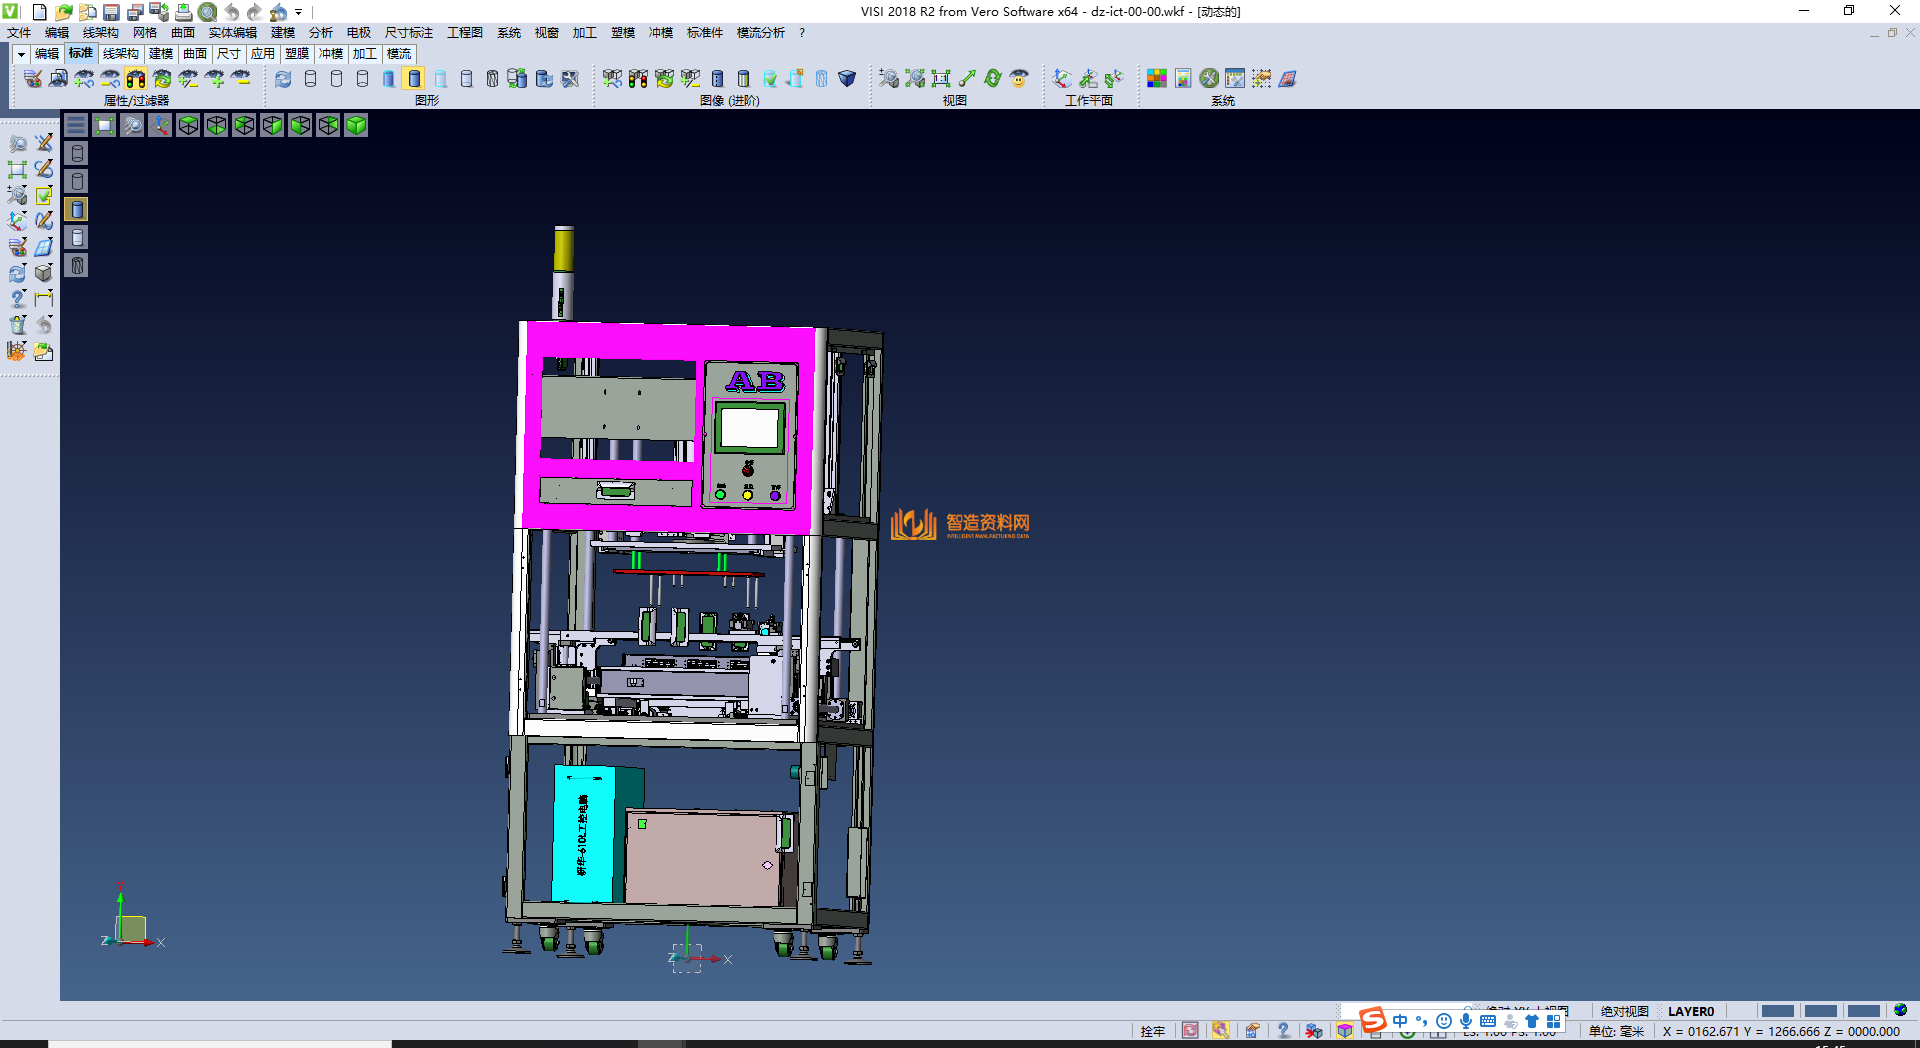Click the smiley eye view icon
This screenshot has width=1920, height=1048.
(x=1019, y=79)
